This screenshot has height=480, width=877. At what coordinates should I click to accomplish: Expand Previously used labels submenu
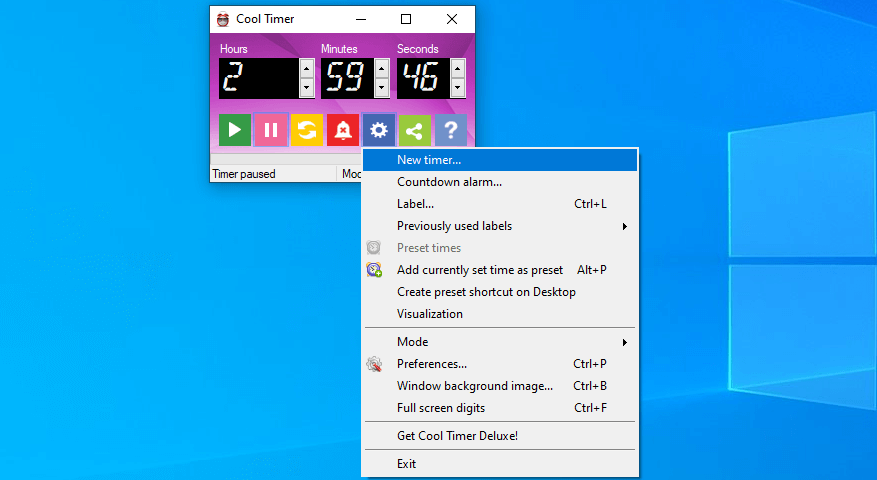(500, 226)
